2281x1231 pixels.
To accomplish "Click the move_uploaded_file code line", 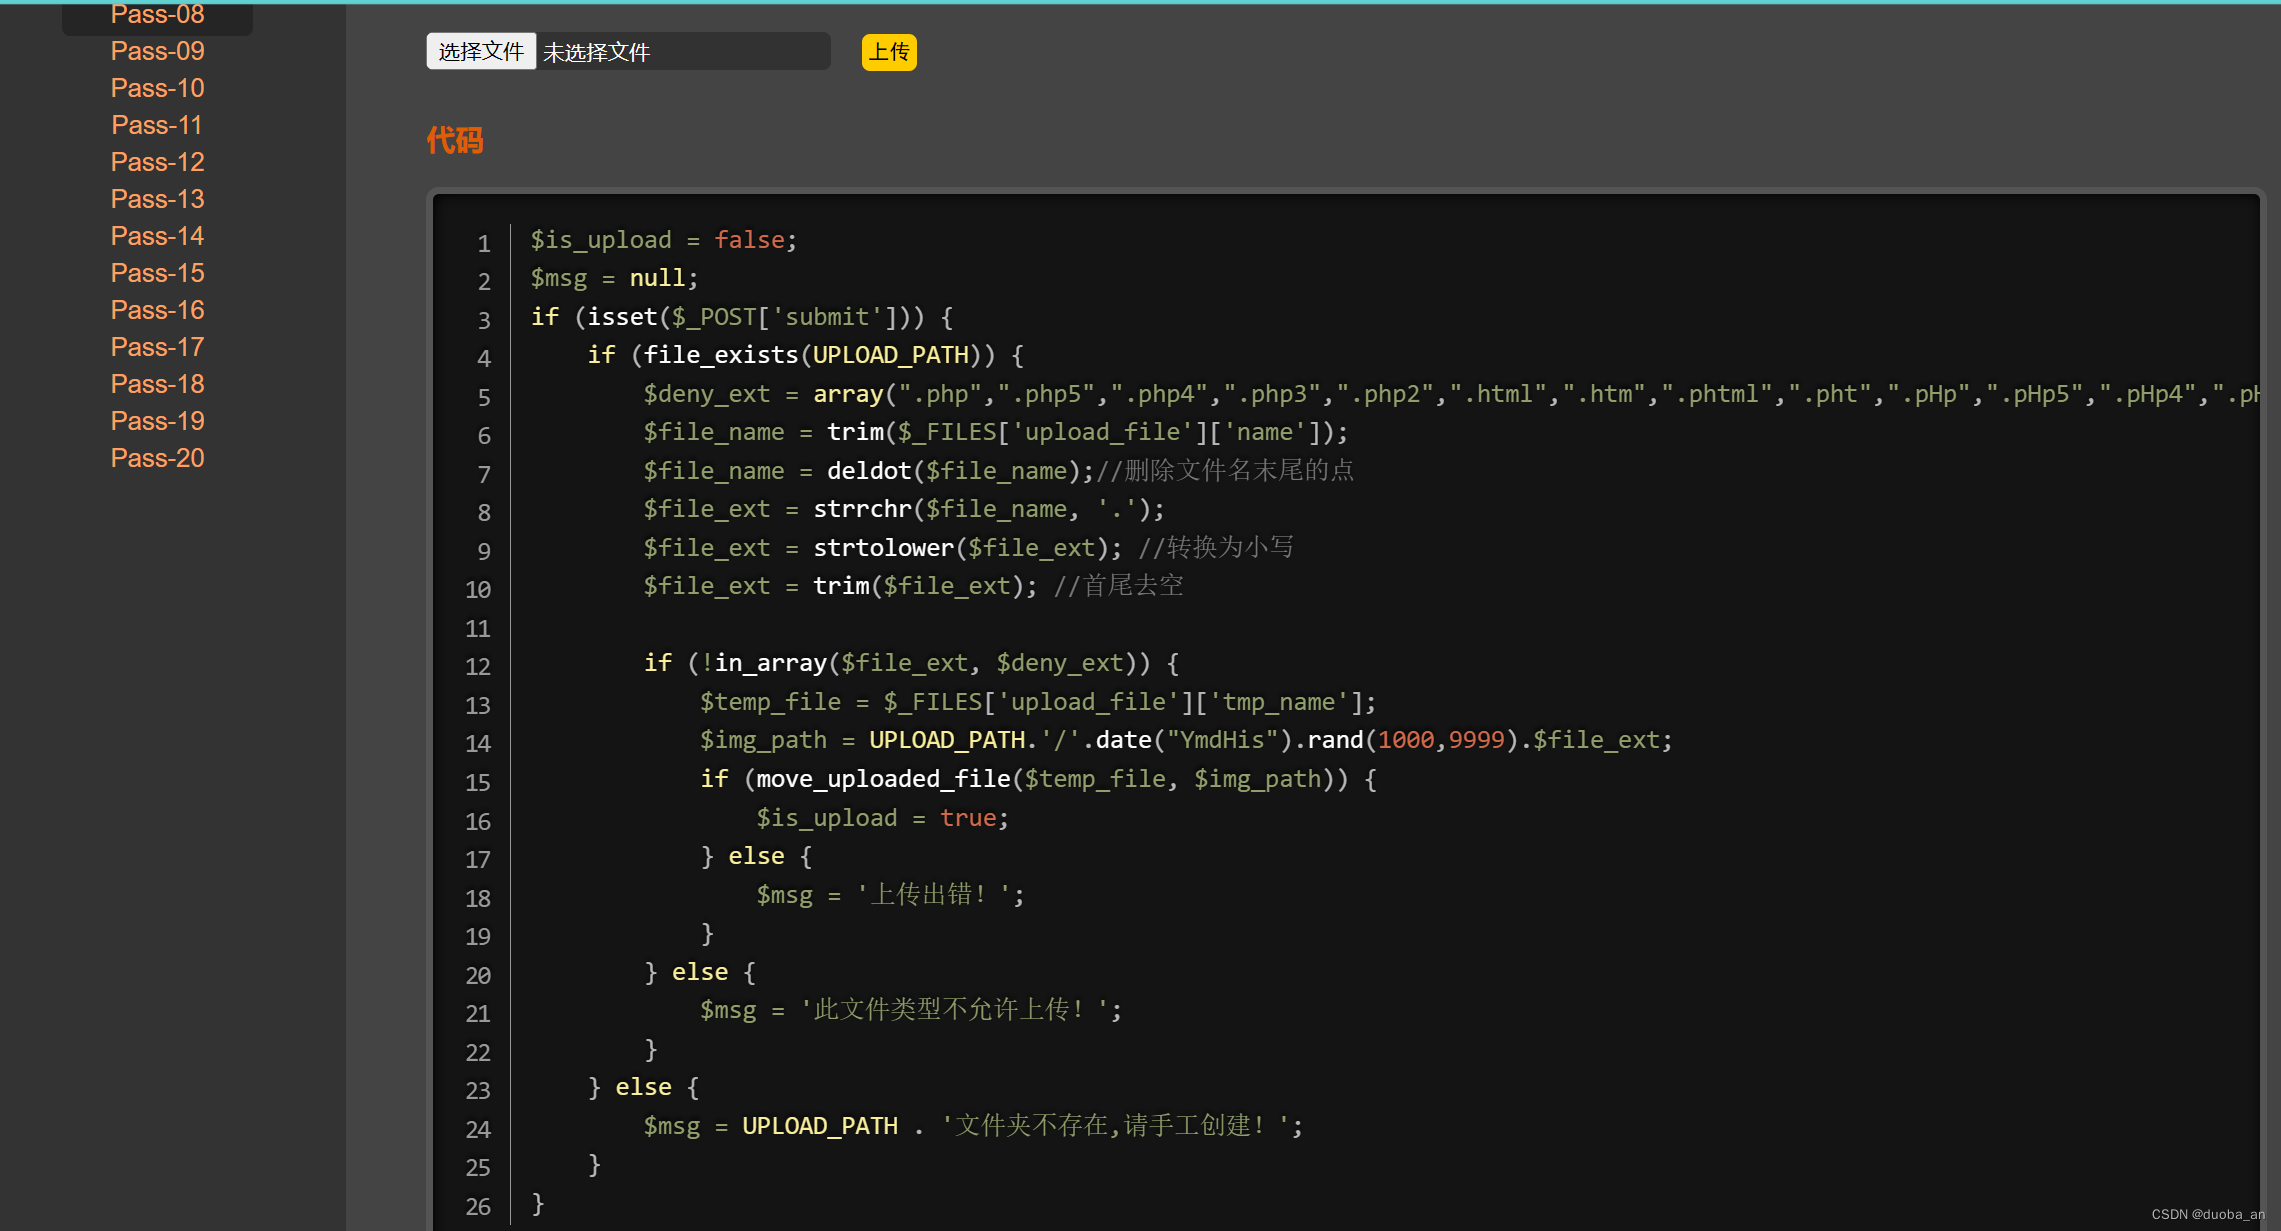I will click(x=1038, y=779).
